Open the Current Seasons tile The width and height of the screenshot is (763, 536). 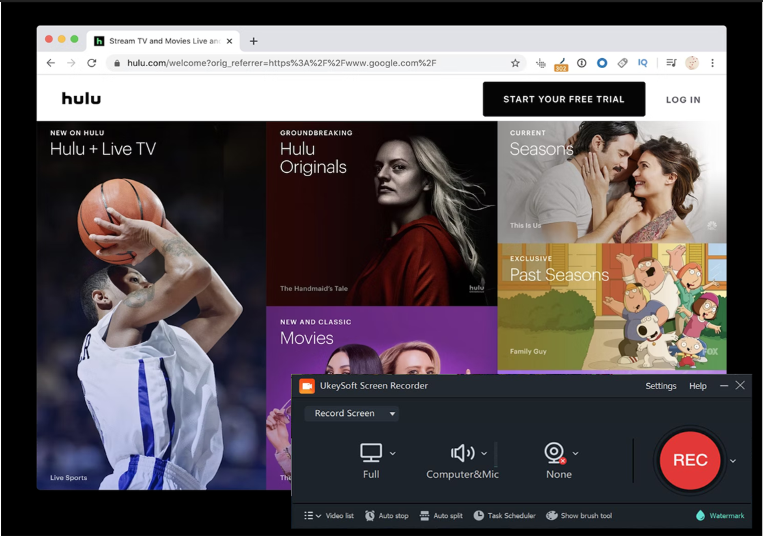pyautogui.click(x=612, y=182)
